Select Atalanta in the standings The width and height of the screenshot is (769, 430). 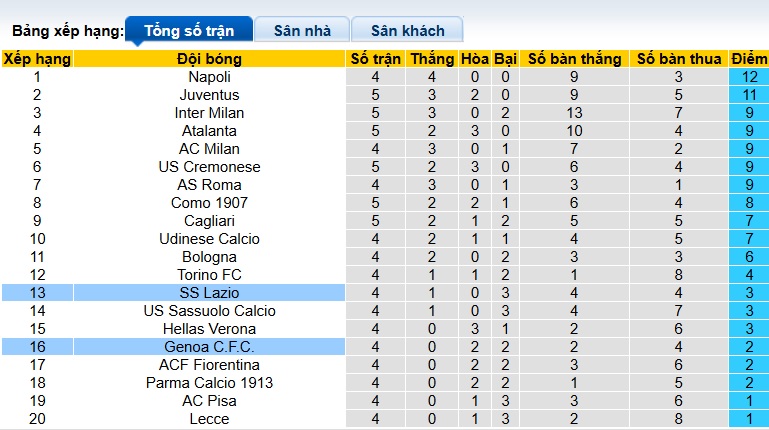(x=209, y=131)
